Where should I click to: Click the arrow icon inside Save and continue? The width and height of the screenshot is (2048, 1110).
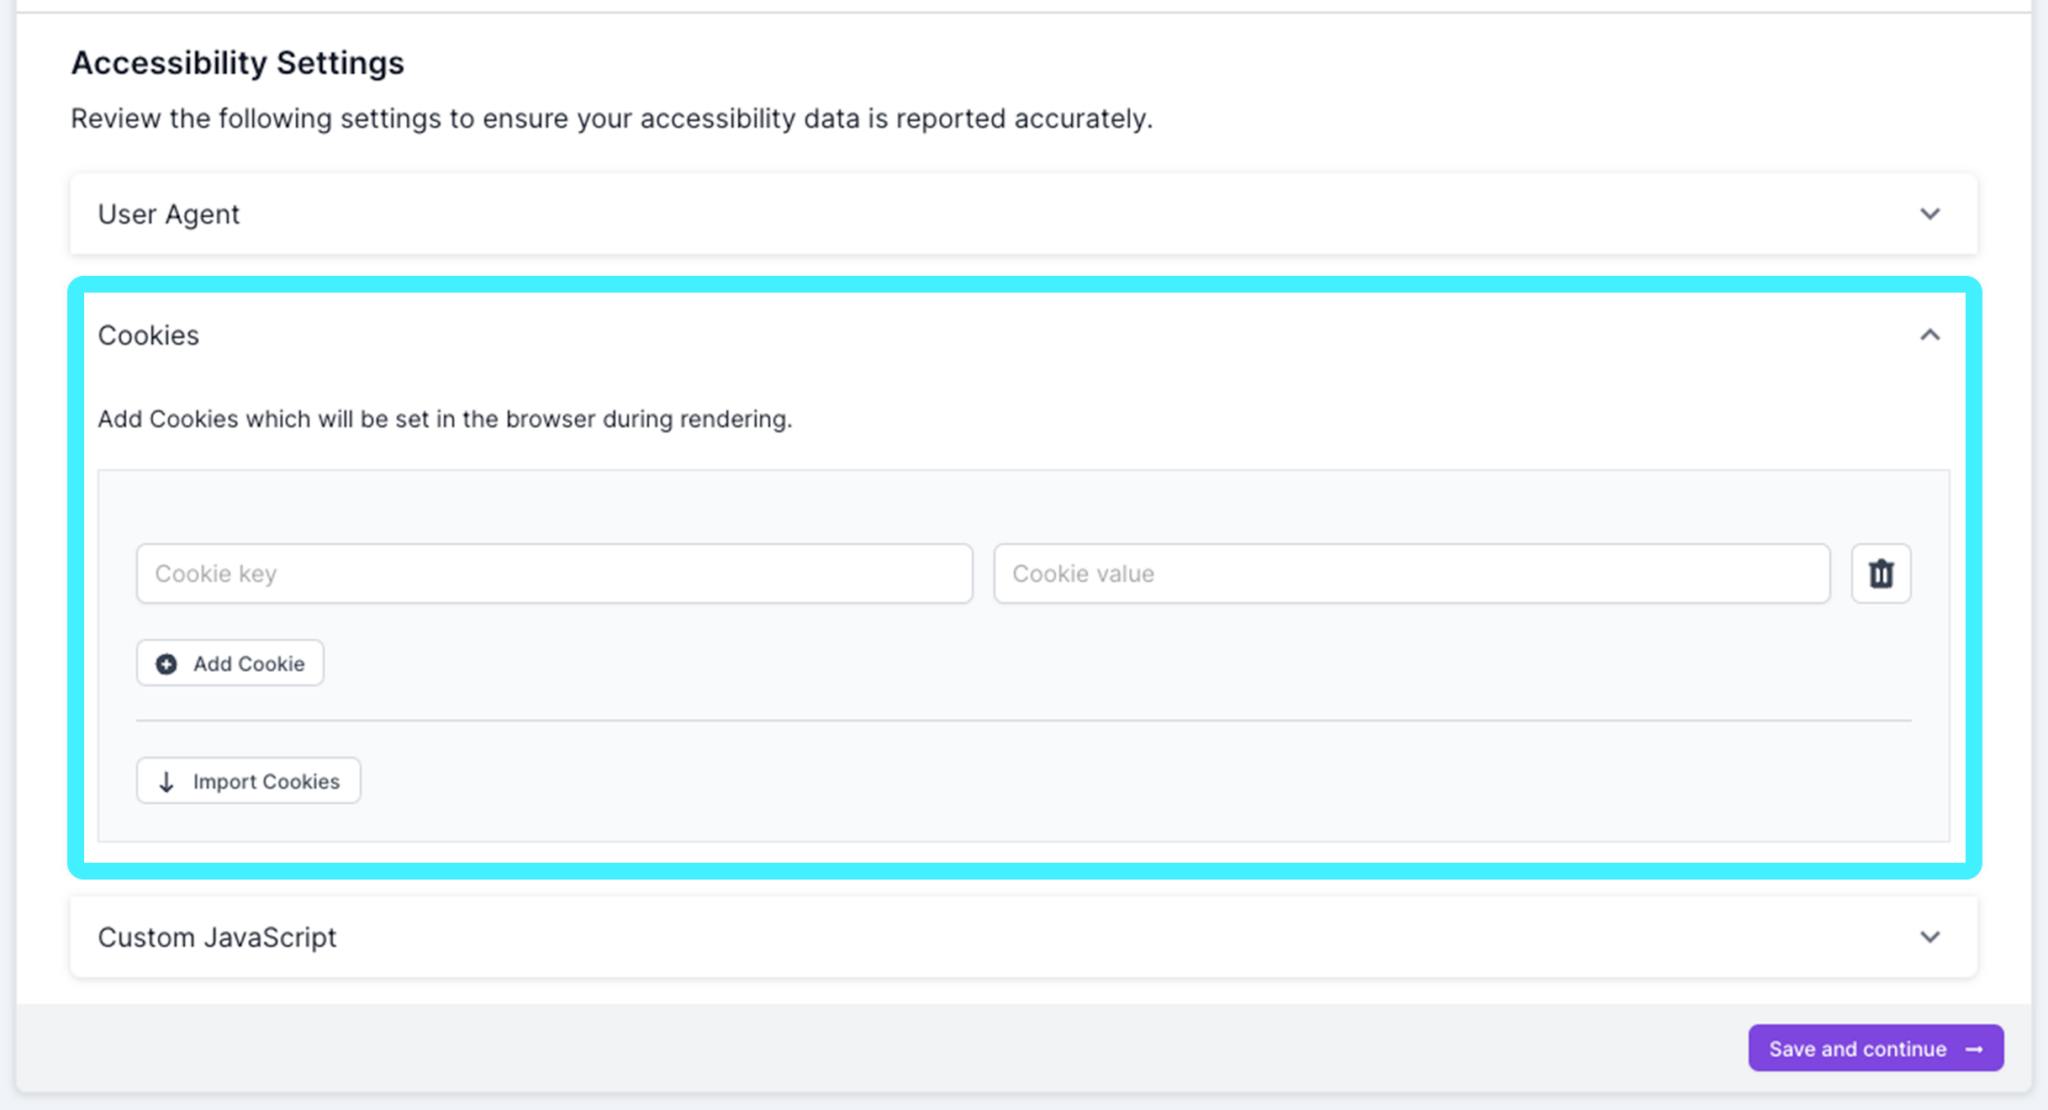[x=1975, y=1048]
